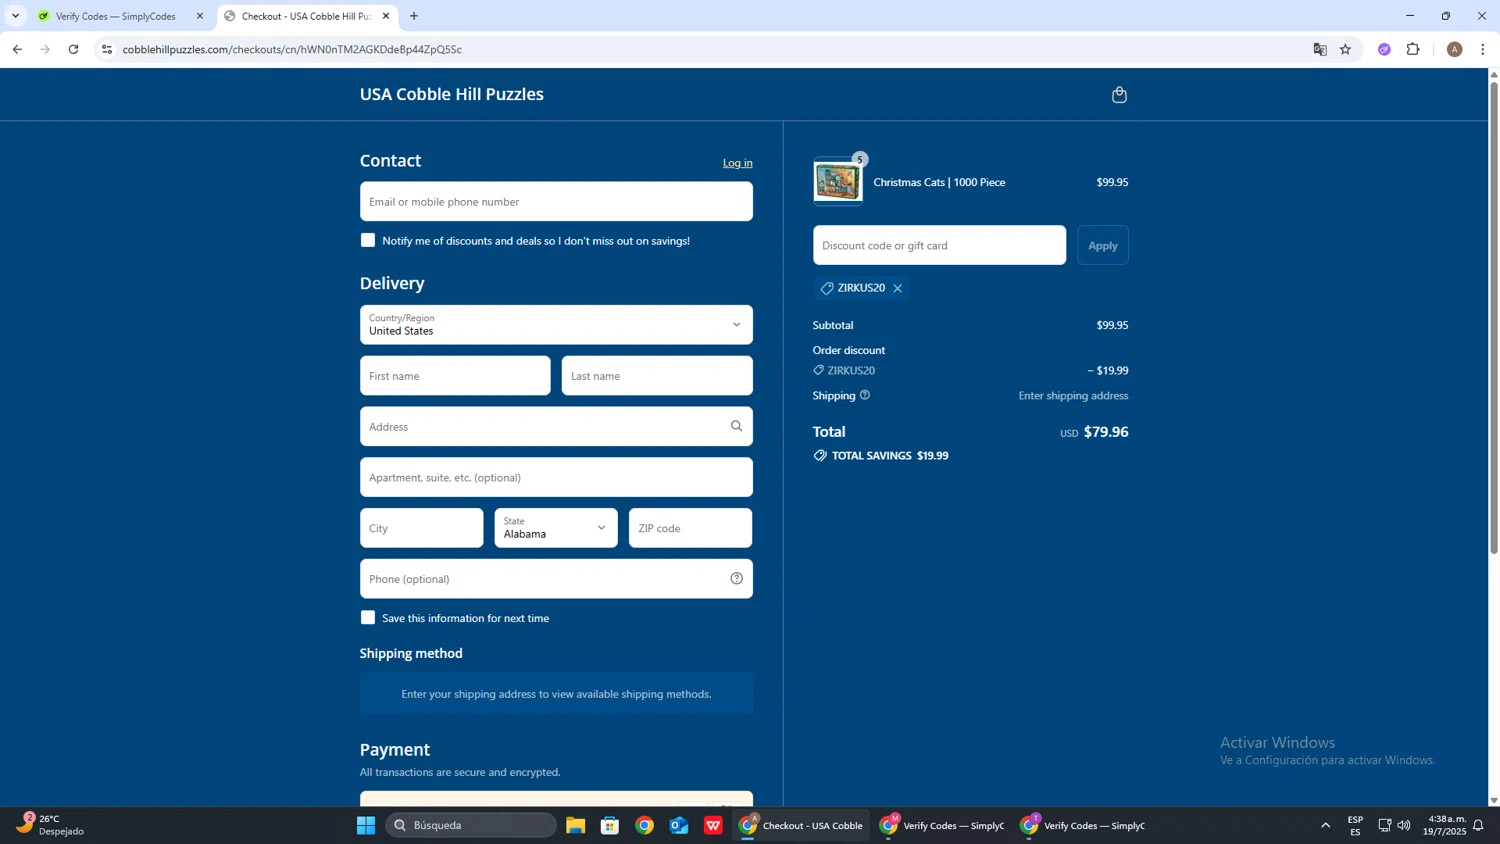The width and height of the screenshot is (1500, 844).
Task: View site information icon in address bar
Action: point(107,49)
